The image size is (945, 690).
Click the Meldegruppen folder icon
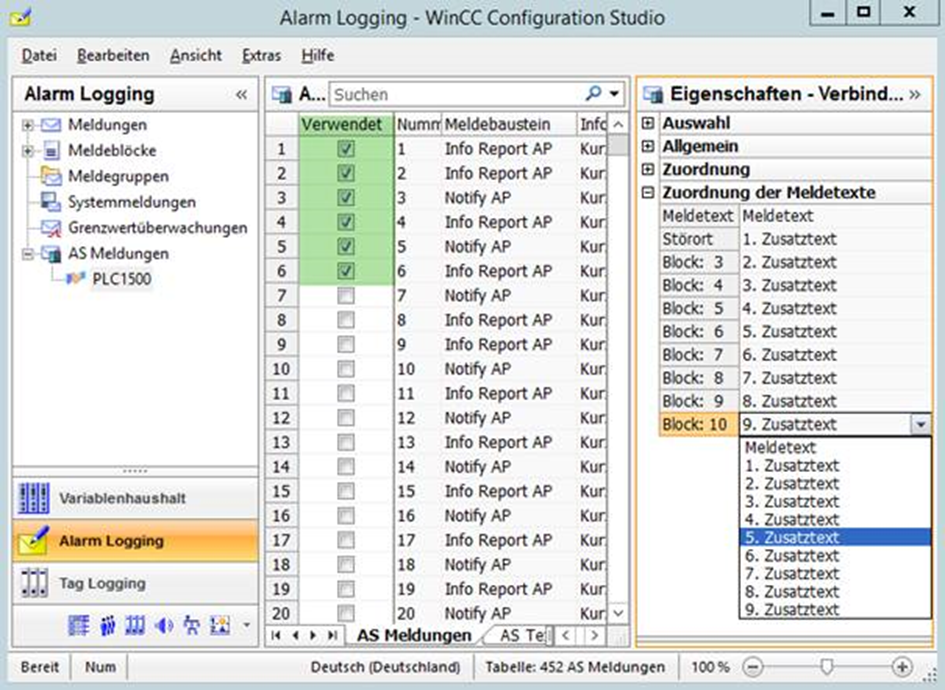51,176
